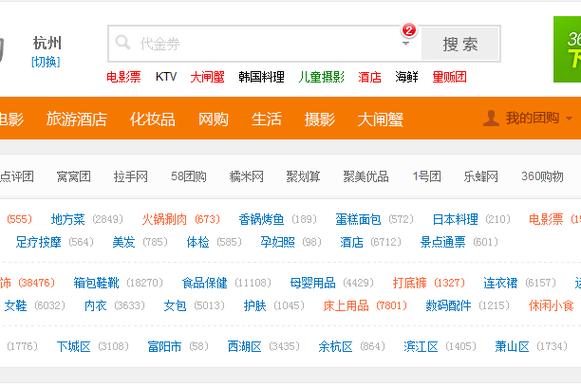581x387 pixels.
Task: Open 数码配件 category (1215)
Action: tap(448, 306)
